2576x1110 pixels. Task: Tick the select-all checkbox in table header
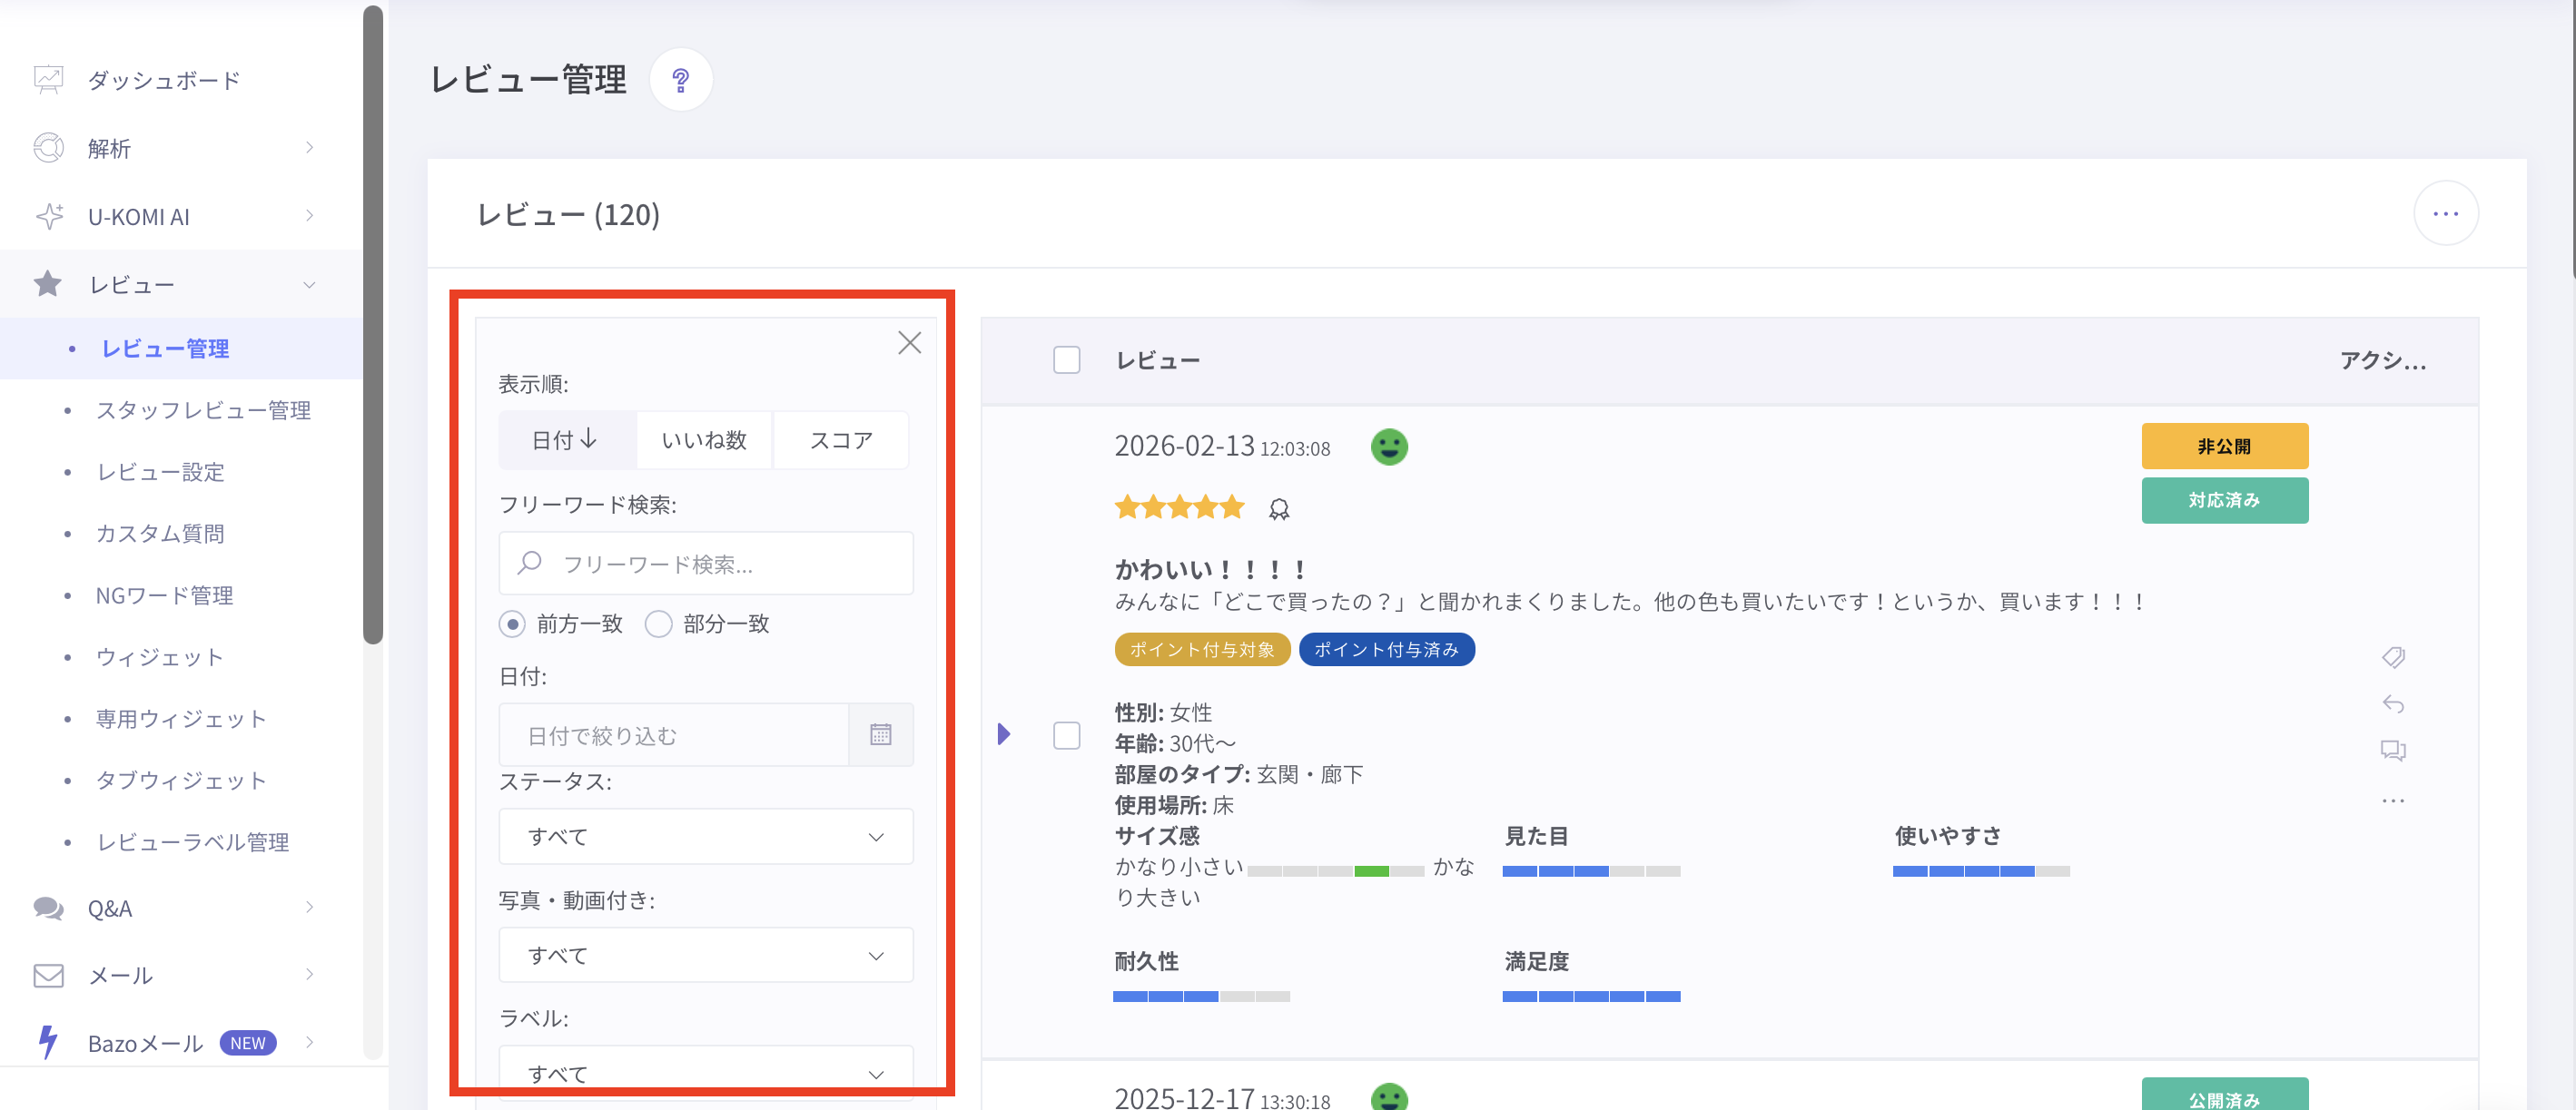[x=1067, y=360]
